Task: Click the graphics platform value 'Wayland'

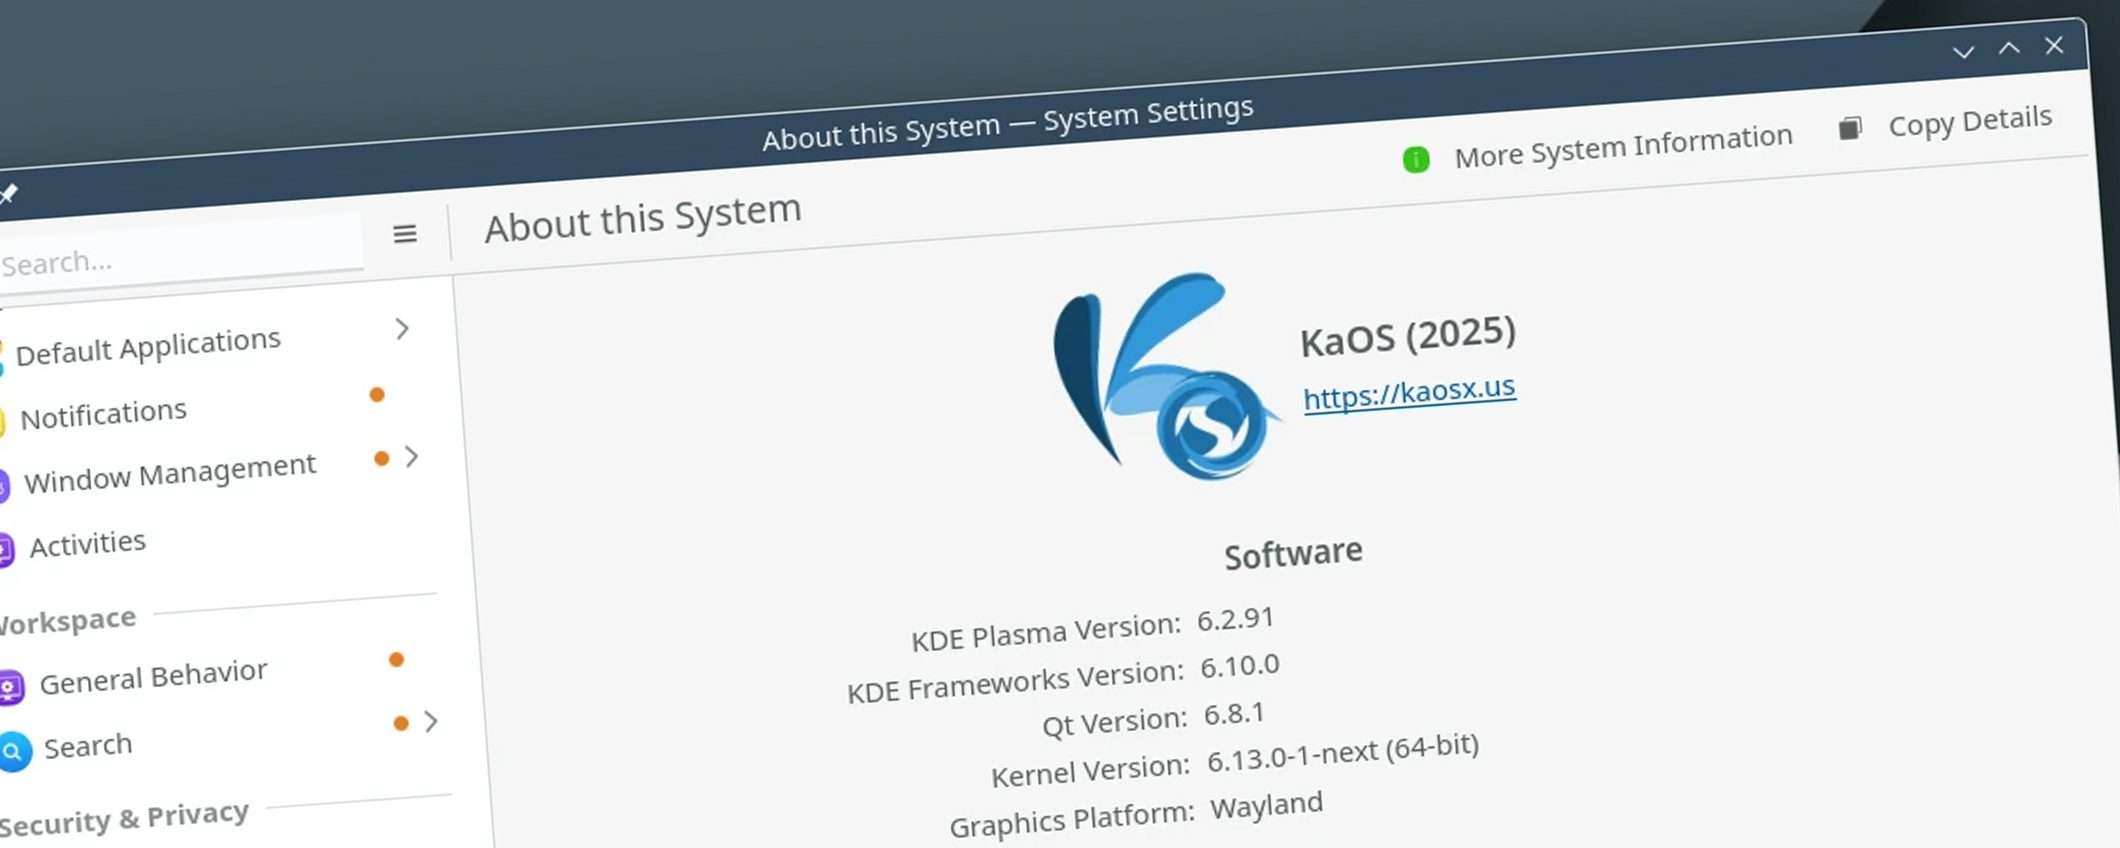Action: 1267,805
